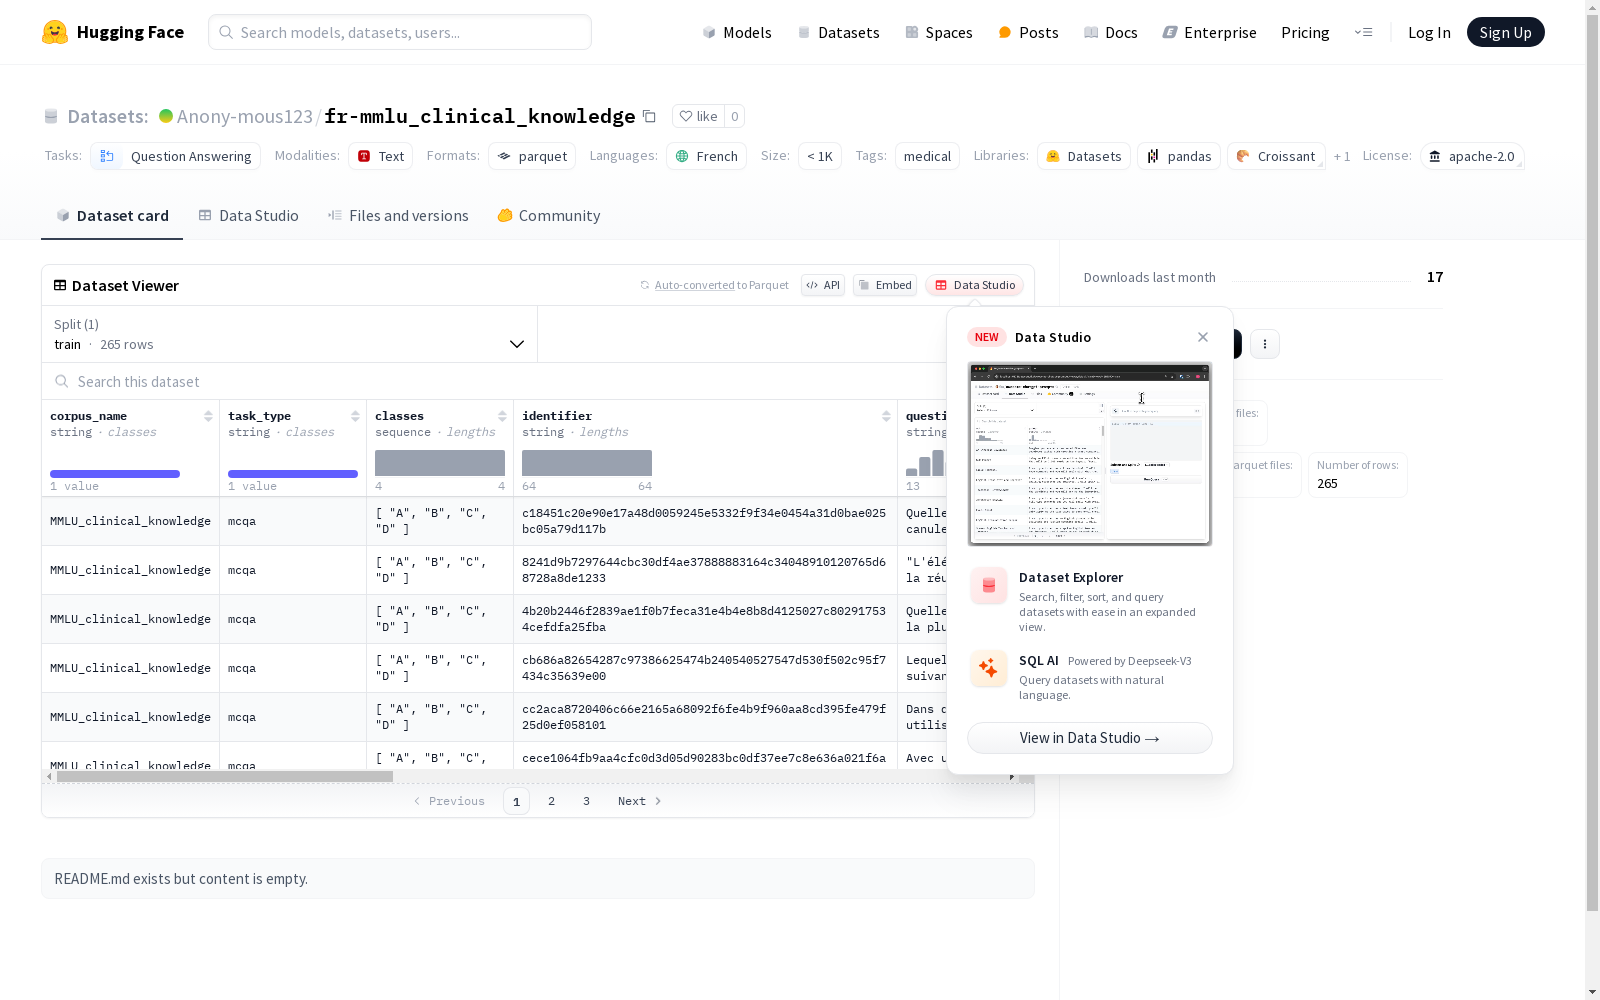Open the apache-2.0 license tag
This screenshot has height=1000, width=1600.
(x=1472, y=156)
